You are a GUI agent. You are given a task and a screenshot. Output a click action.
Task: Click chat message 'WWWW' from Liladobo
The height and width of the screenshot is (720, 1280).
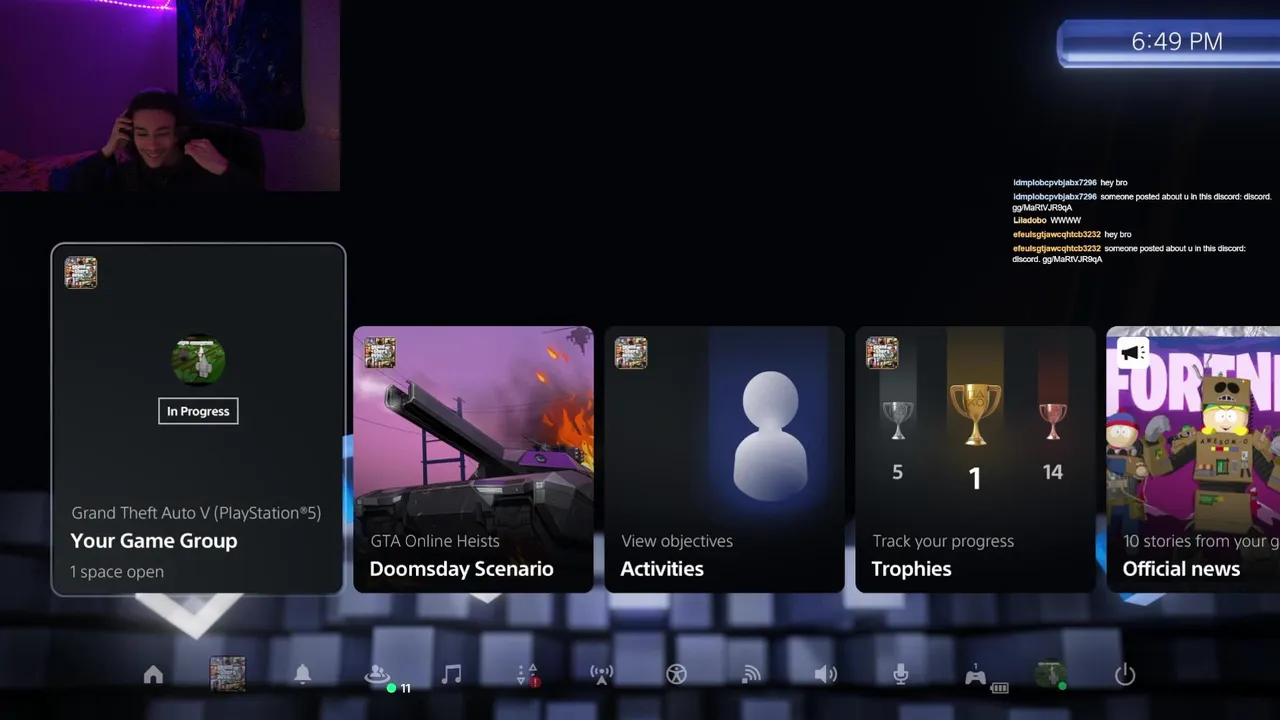point(1065,220)
